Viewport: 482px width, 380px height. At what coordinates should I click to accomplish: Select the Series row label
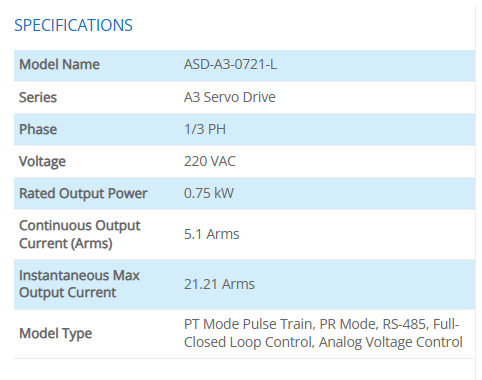click(x=38, y=97)
